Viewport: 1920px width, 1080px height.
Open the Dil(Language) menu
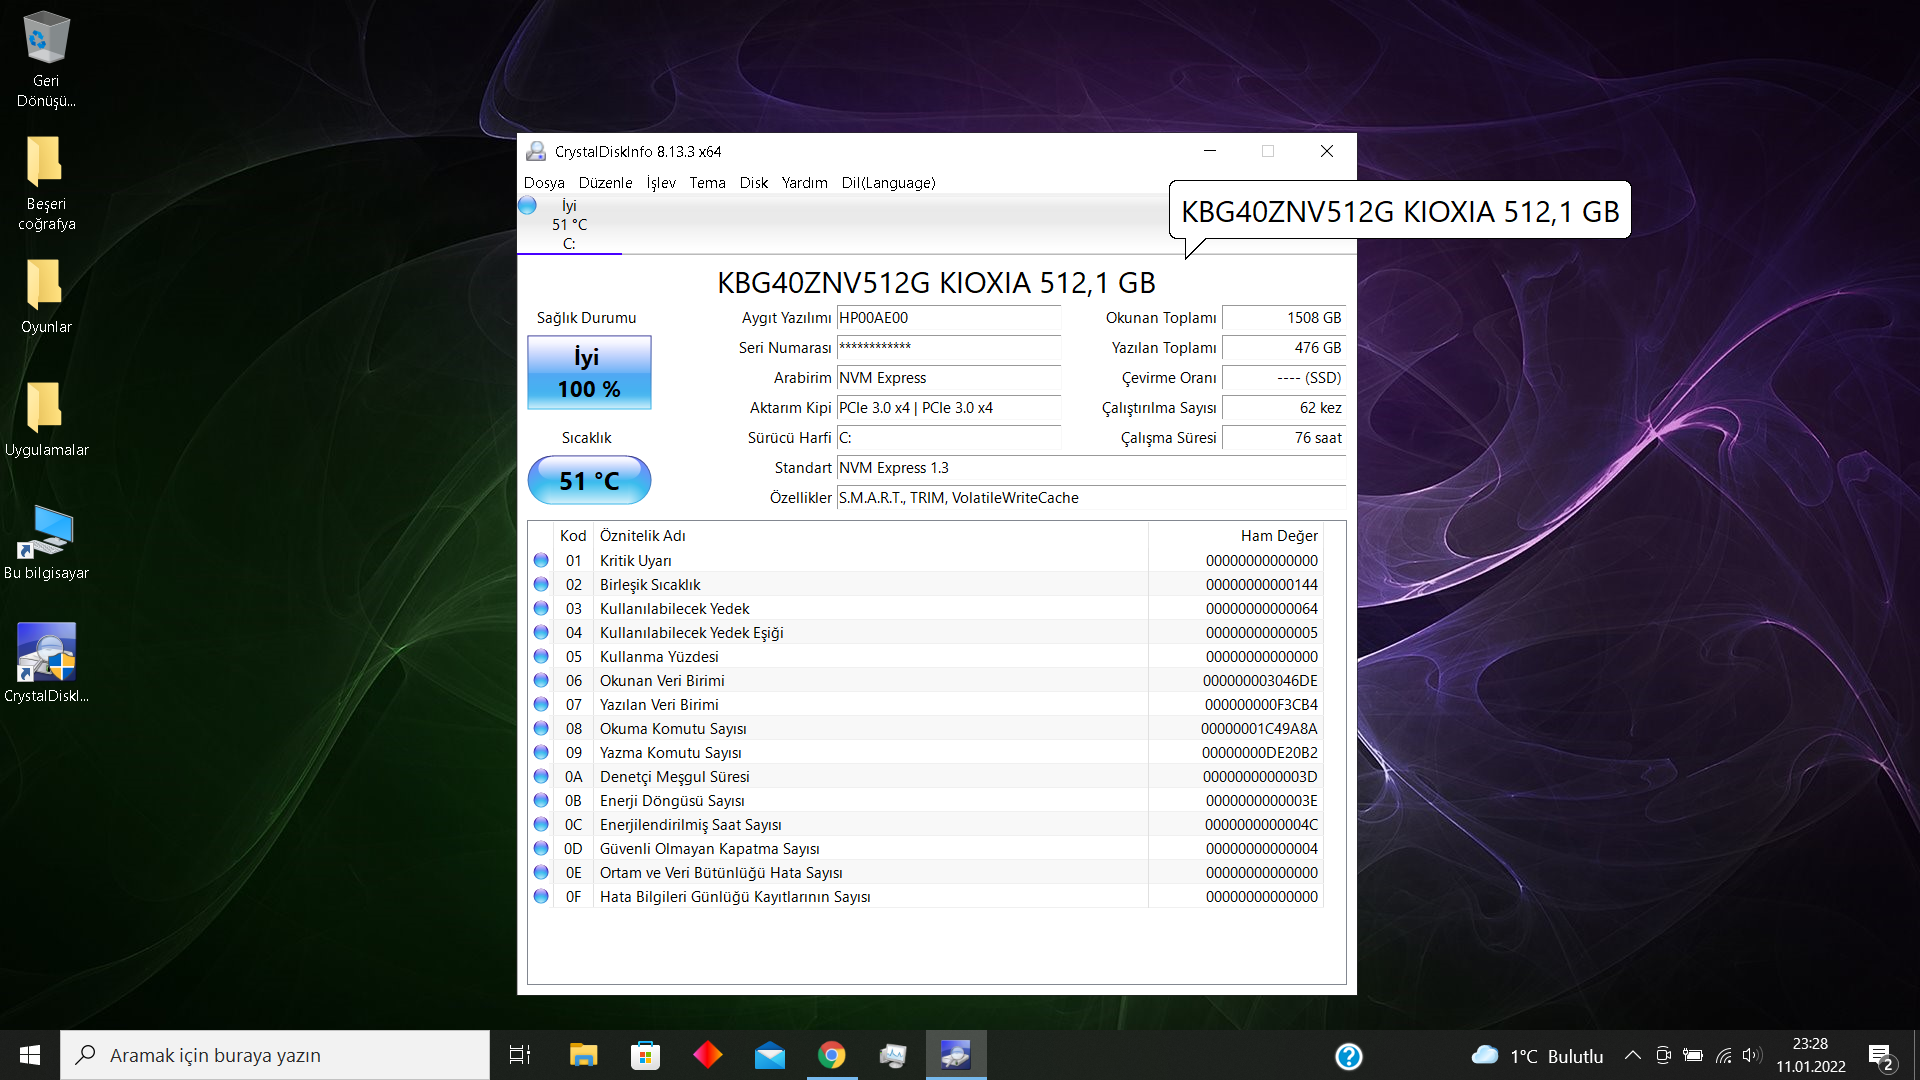888,183
